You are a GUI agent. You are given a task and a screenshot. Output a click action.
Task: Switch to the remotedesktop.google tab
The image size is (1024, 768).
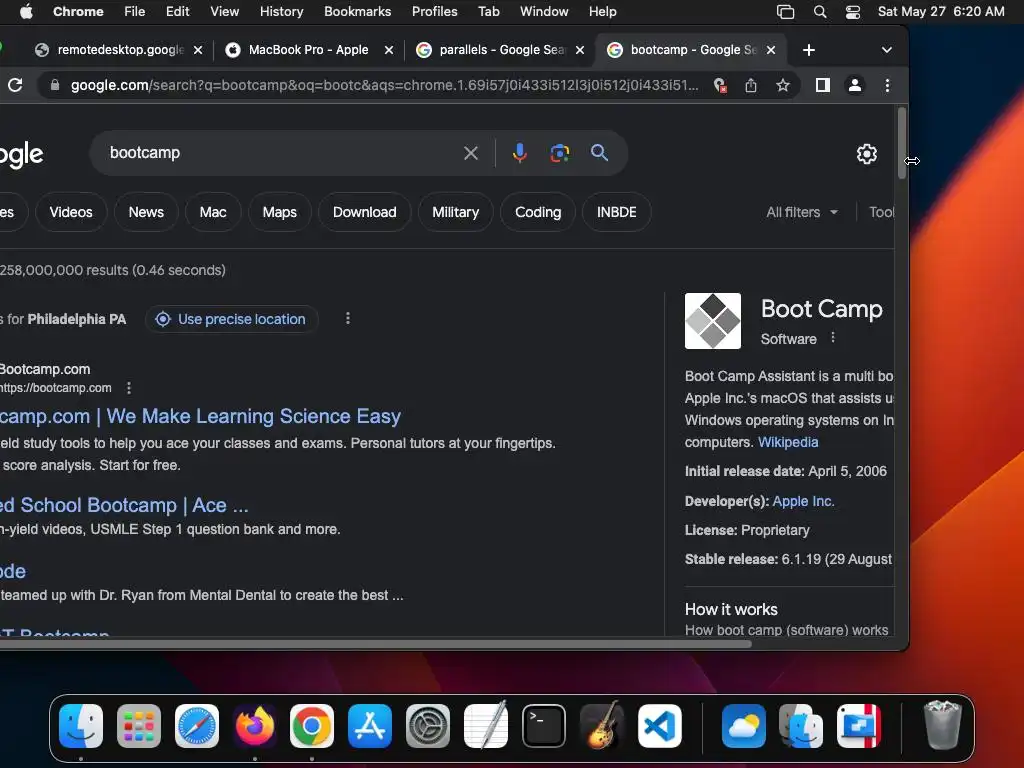tap(120, 50)
